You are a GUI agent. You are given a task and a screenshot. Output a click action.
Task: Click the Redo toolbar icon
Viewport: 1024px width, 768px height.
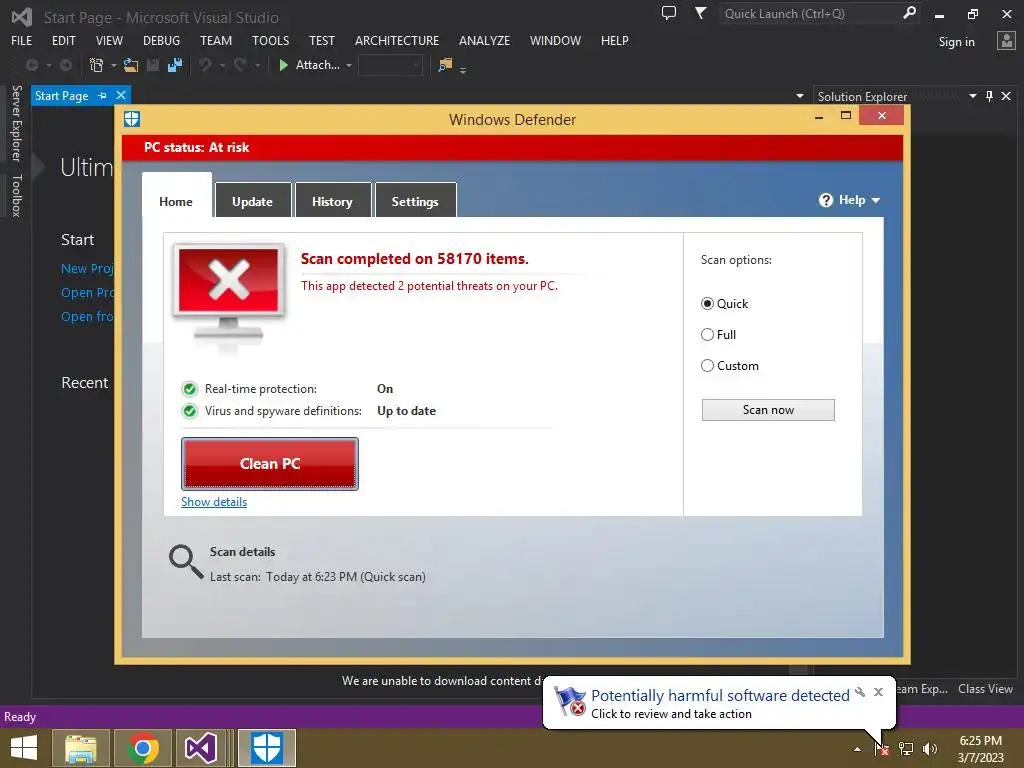(x=240, y=65)
